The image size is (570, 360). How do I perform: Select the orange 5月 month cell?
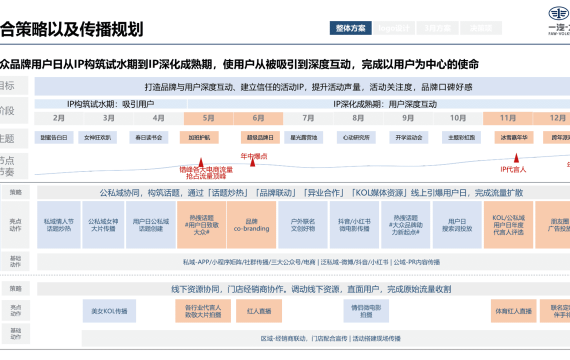click(x=208, y=118)
